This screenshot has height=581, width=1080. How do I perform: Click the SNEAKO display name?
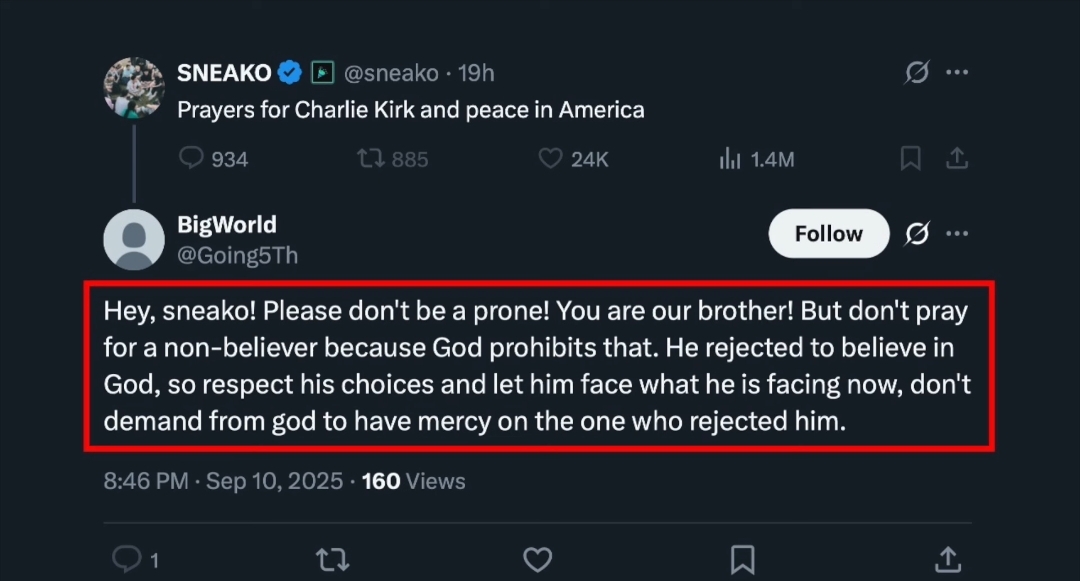224,73
